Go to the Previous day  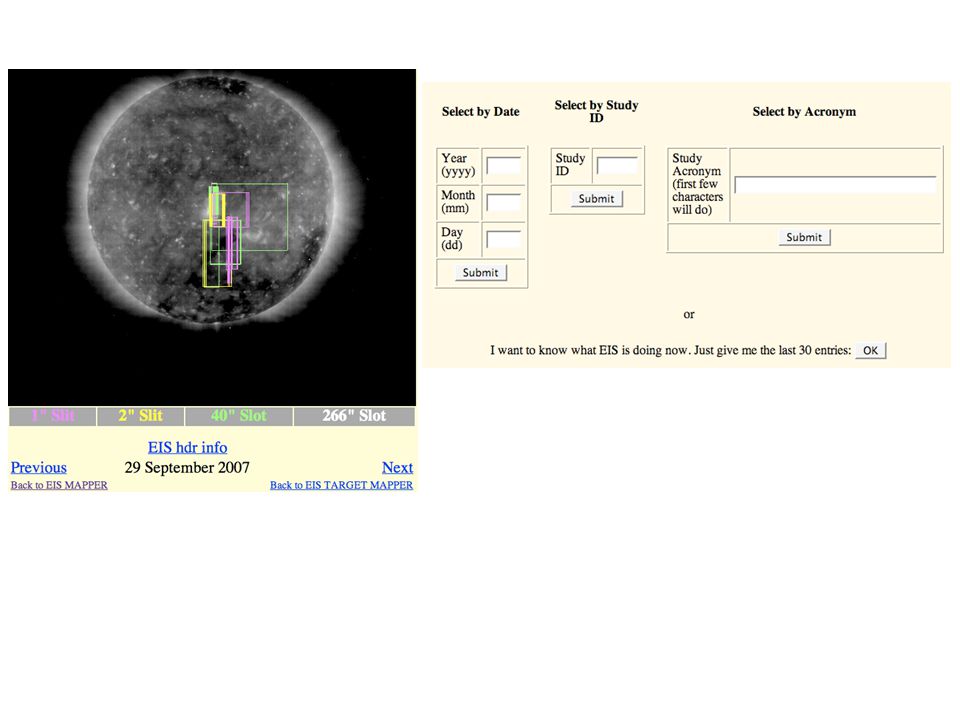39,467
